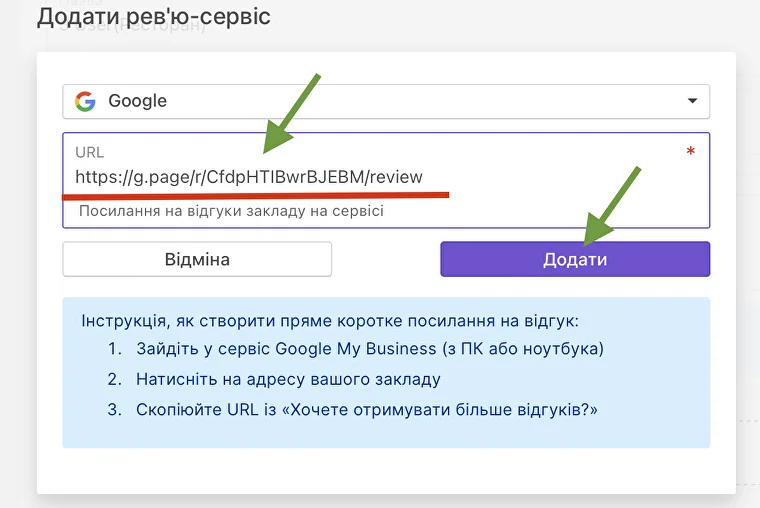Select step 2 "Натисніть на адресу вашого закладу"
Screen dimensions: 760x508
(x=288, y=379)
